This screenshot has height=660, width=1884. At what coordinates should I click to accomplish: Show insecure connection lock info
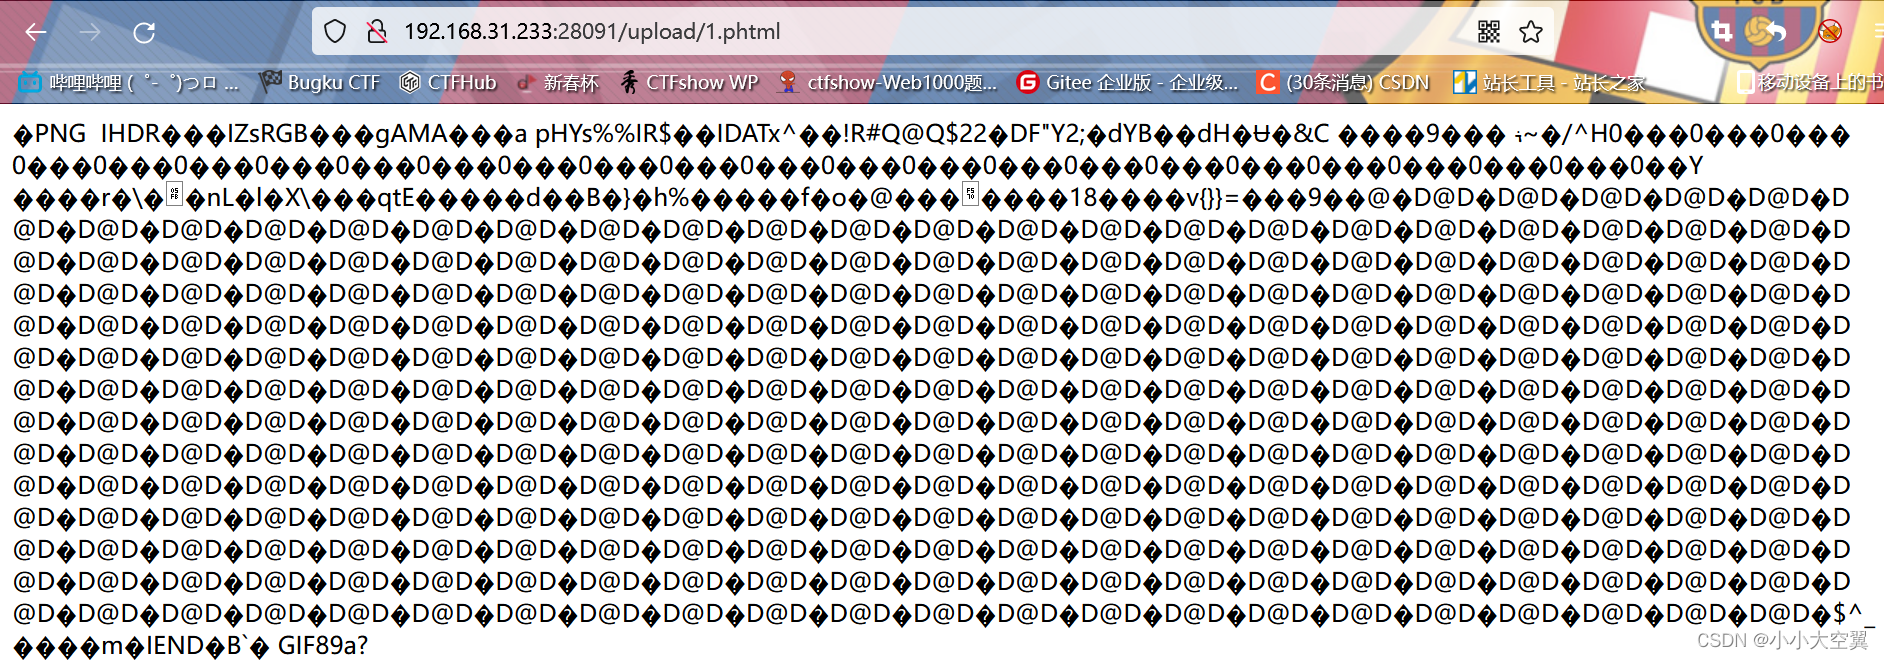[x=377, y=32]
